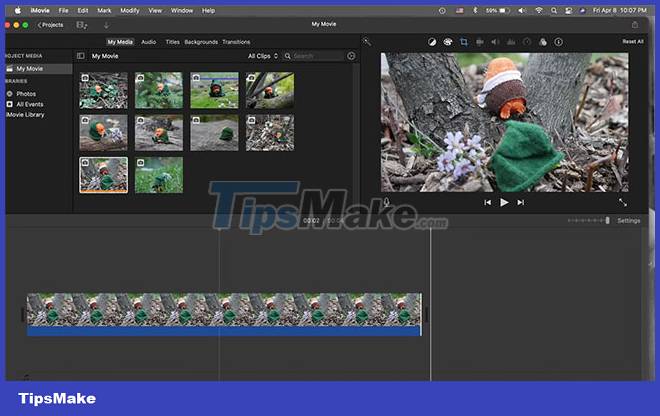Image resolution: width=660 pixels, height=416 pixels.
Task: Expand the All Clips filter dropdown
Action: pos(263,56)
